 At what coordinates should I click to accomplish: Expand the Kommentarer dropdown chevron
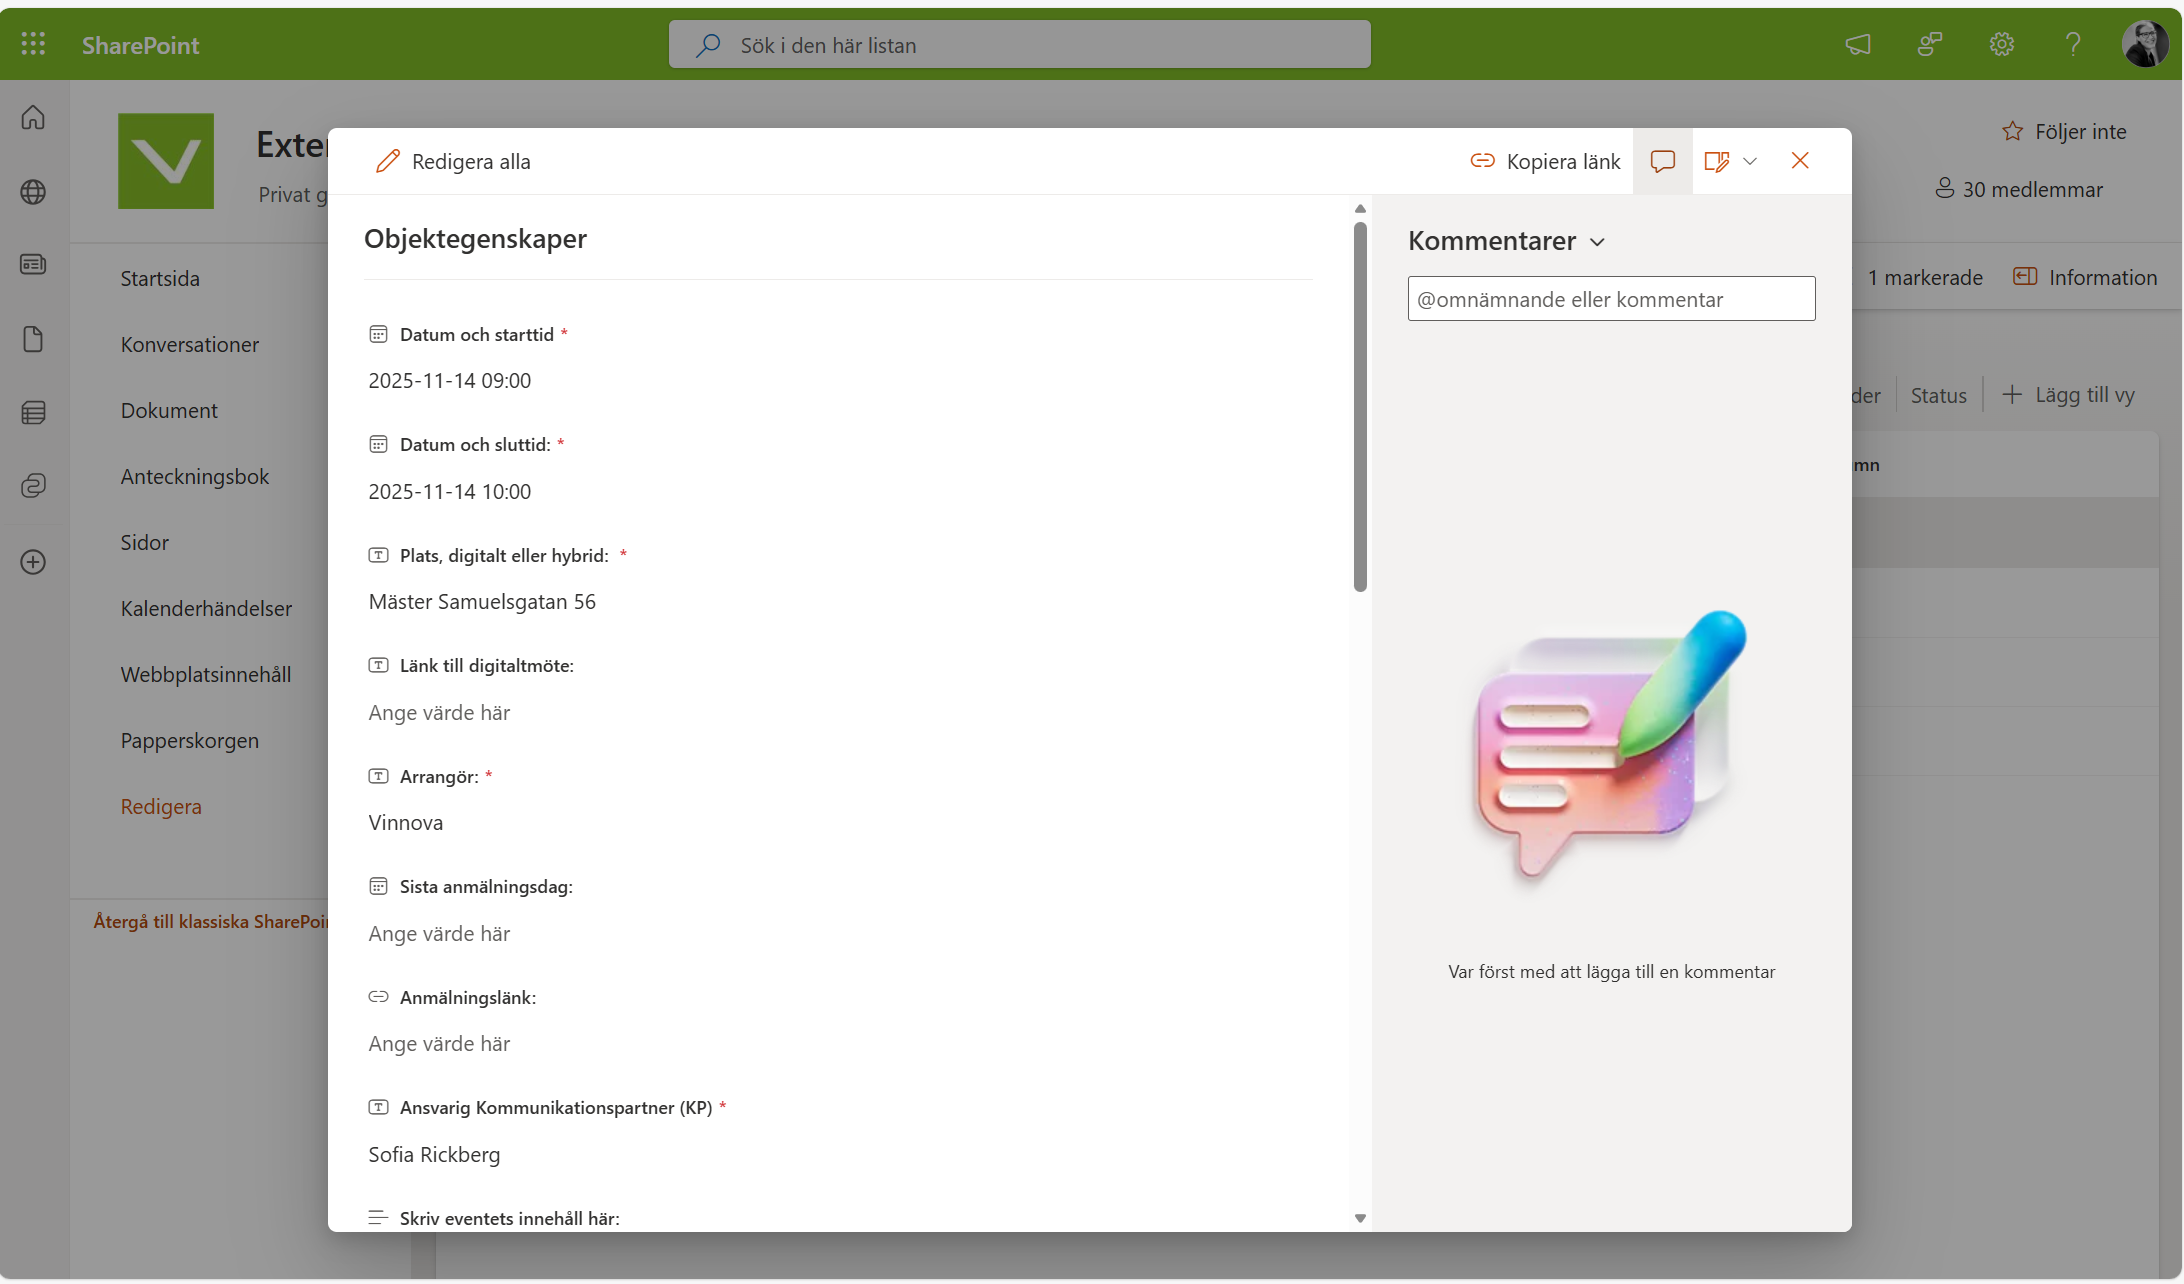[x=1597, y=242]
